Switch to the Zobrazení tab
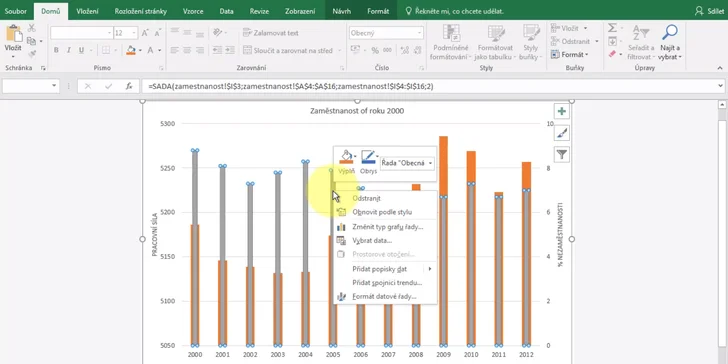 pos(300,11)
